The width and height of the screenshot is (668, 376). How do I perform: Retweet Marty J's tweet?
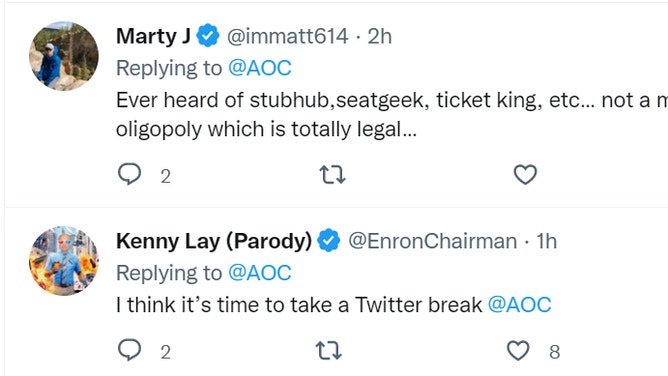332,175
